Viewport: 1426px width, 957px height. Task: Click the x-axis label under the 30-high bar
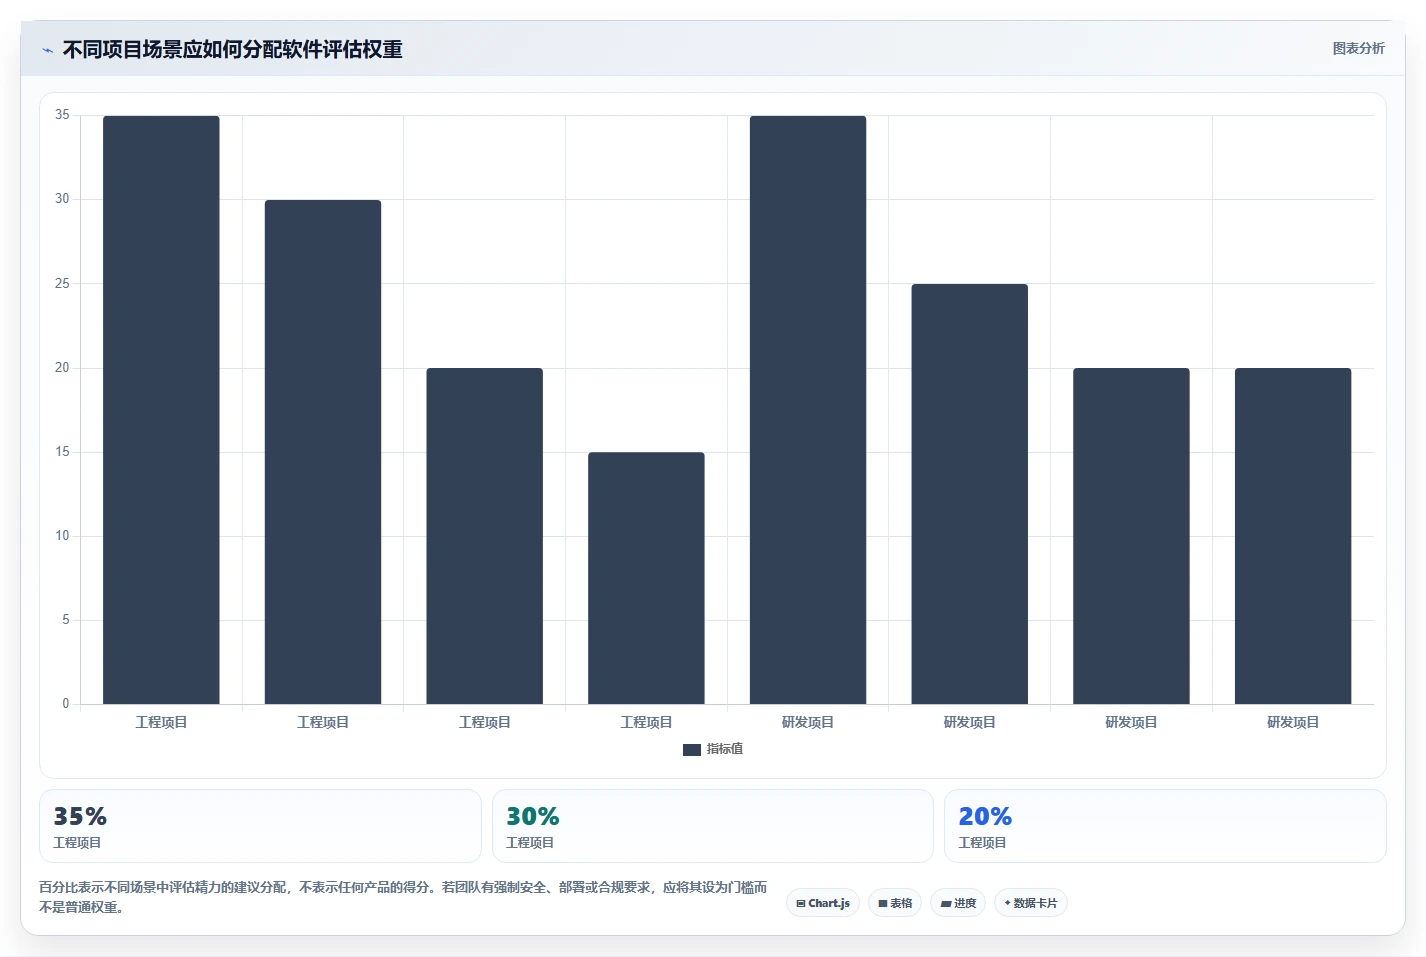(x=323, y=722)
